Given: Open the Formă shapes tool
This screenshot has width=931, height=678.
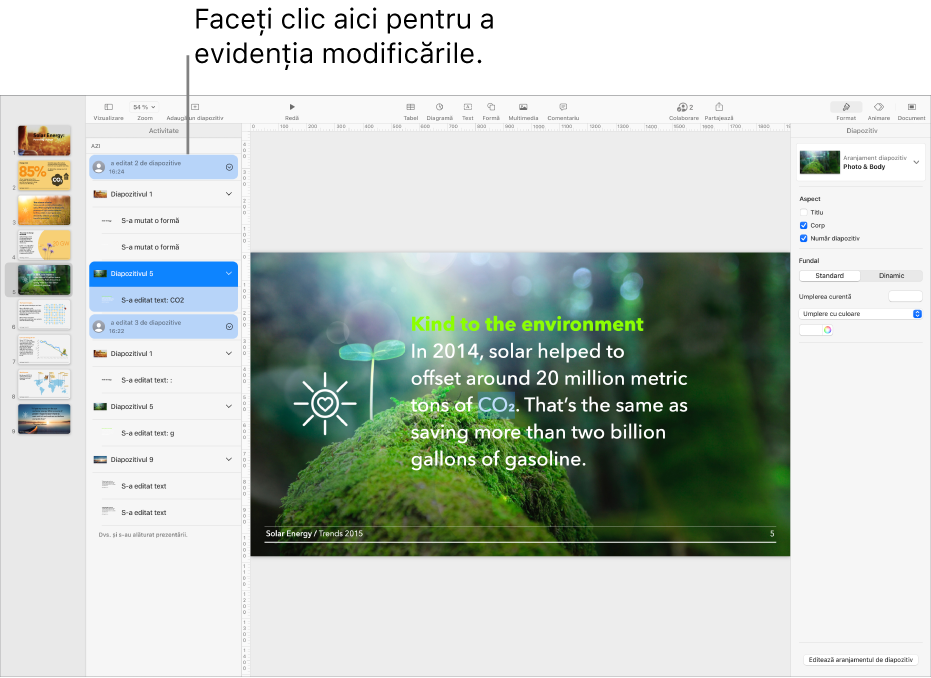Looking at the screenshot, I should tap(491, 107).
